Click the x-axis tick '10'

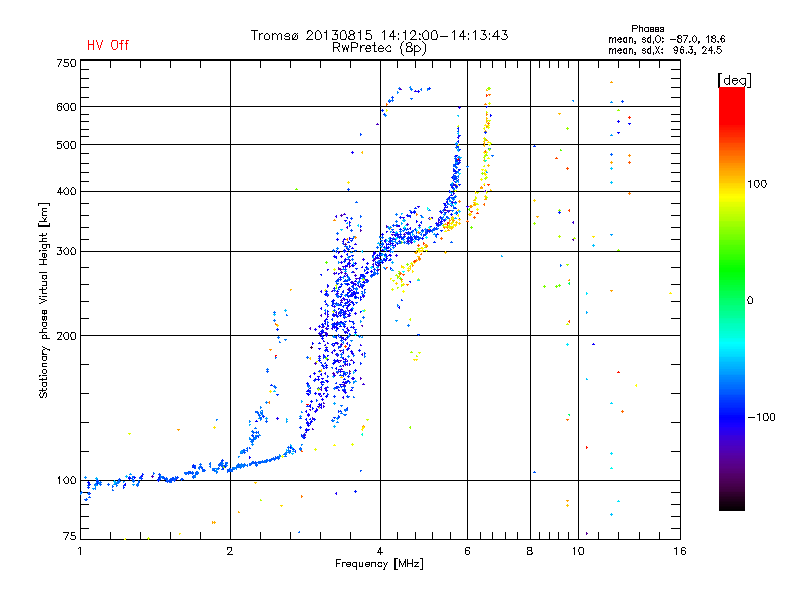coord(578,551)
